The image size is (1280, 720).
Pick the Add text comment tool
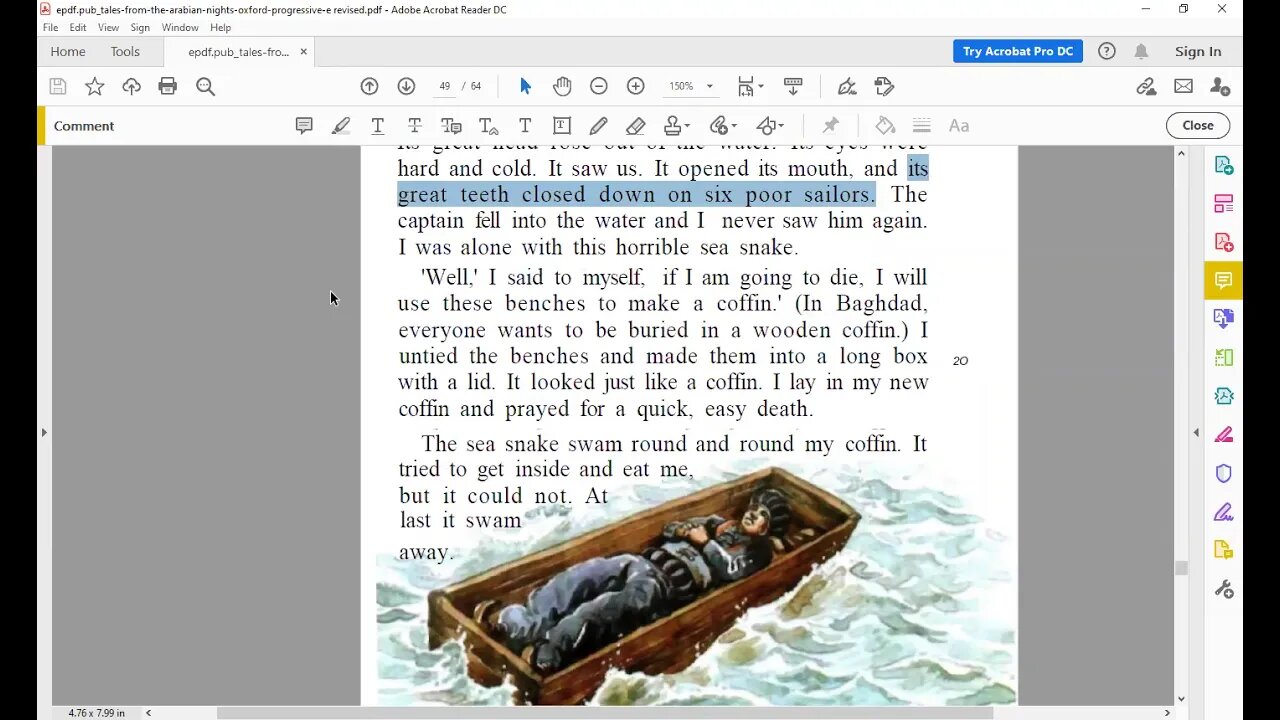coord(525,125)
